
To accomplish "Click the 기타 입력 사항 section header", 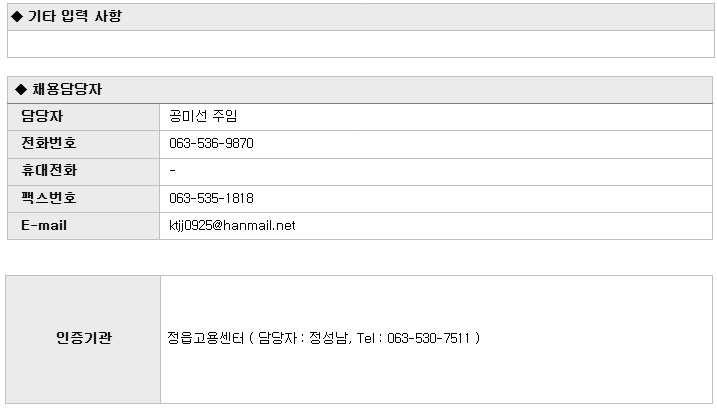I will tap(361, 17).
